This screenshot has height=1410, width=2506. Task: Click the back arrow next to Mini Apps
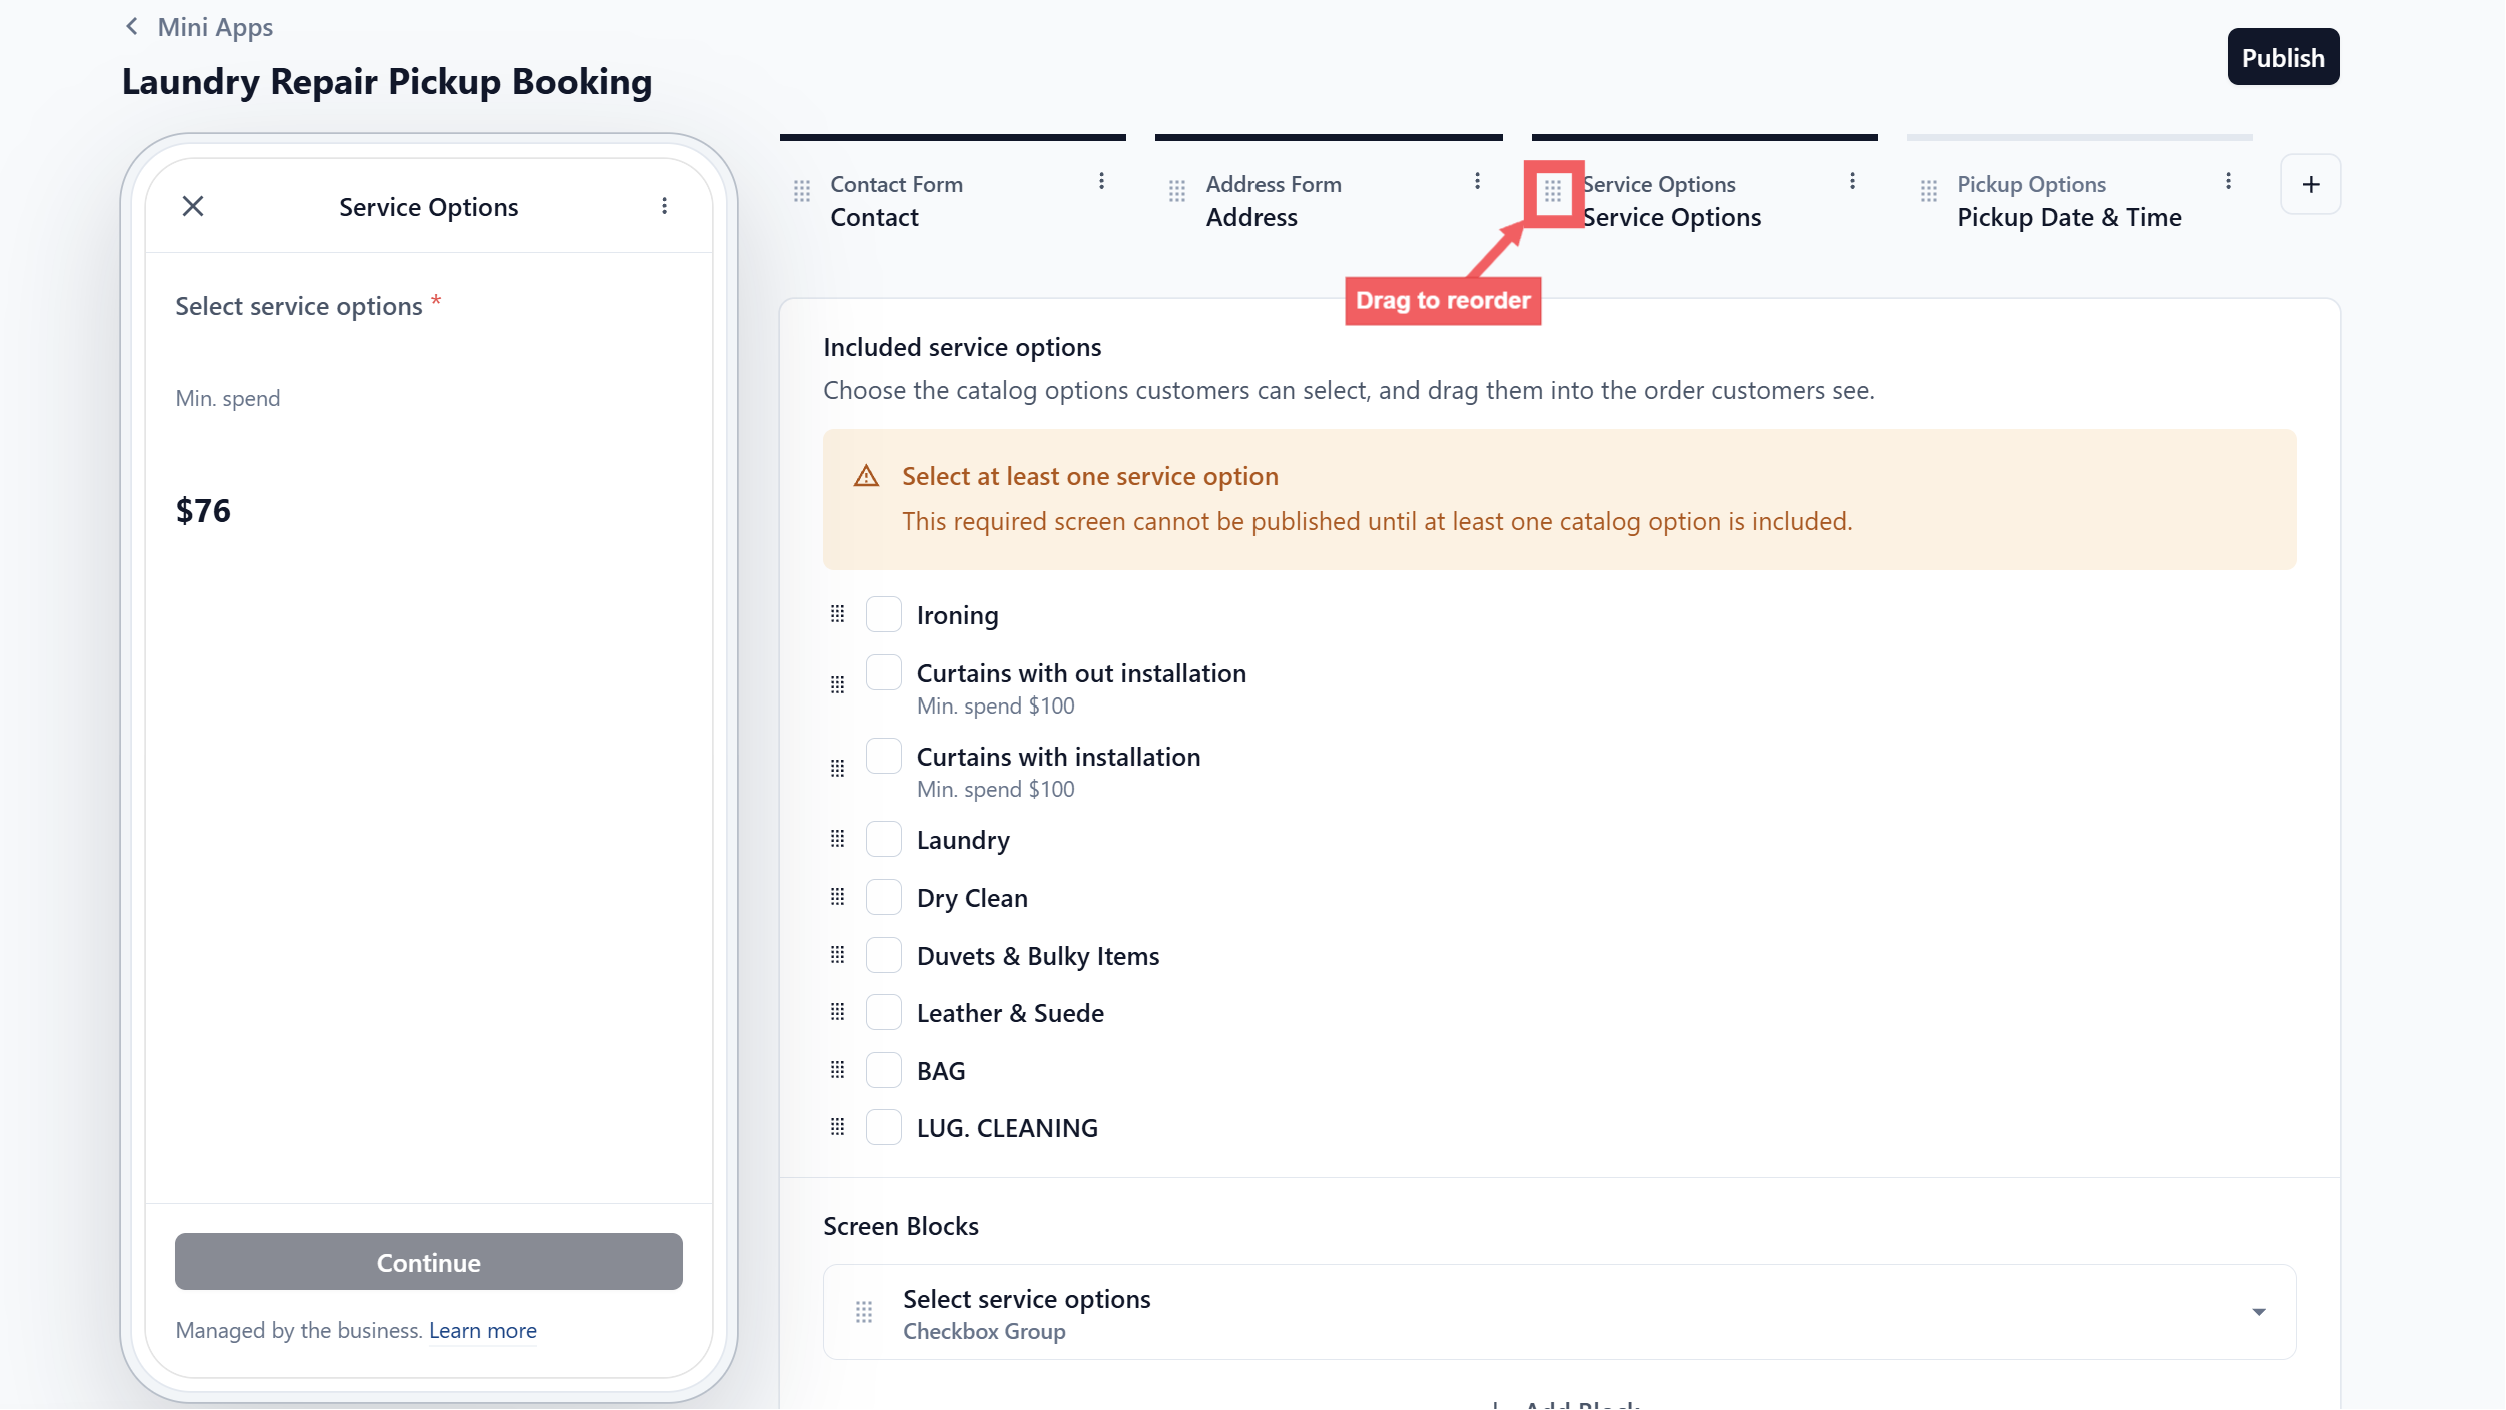click(131, 27)
